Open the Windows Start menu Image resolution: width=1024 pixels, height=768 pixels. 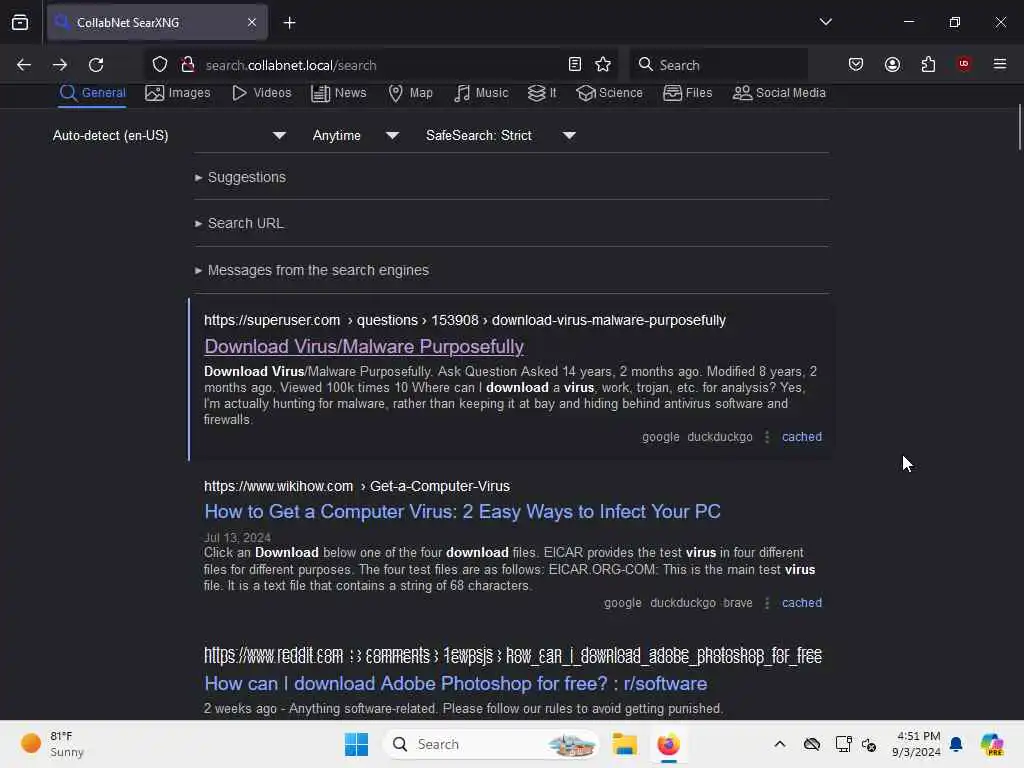pos(356,744)
